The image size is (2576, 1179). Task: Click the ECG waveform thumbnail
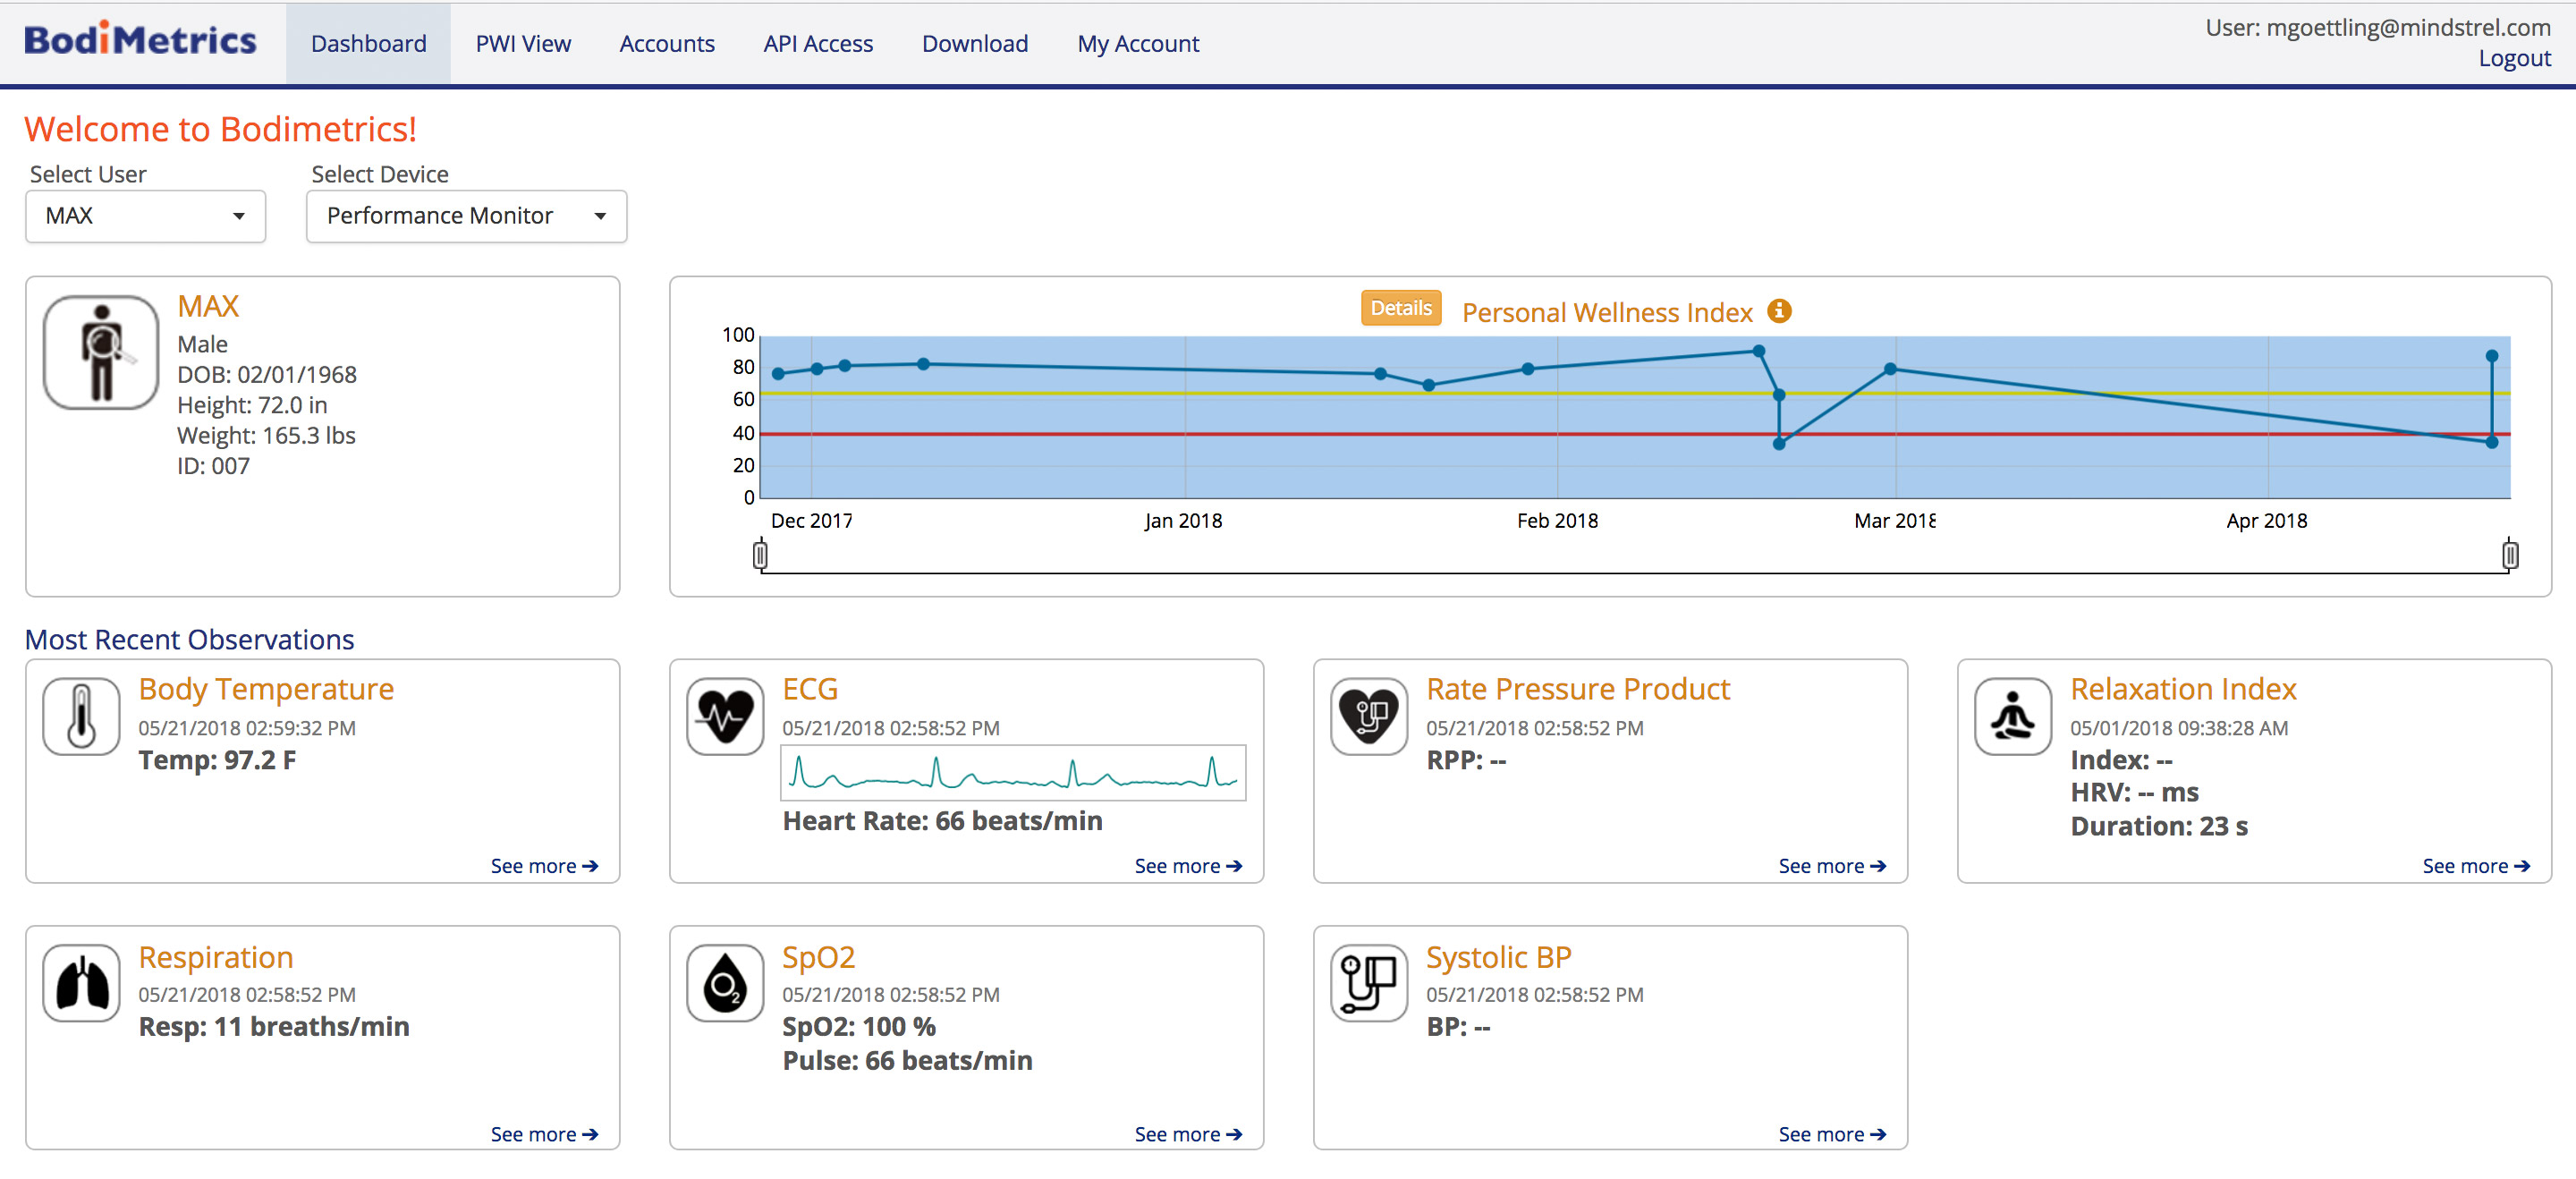click(x=1012, y=772)
